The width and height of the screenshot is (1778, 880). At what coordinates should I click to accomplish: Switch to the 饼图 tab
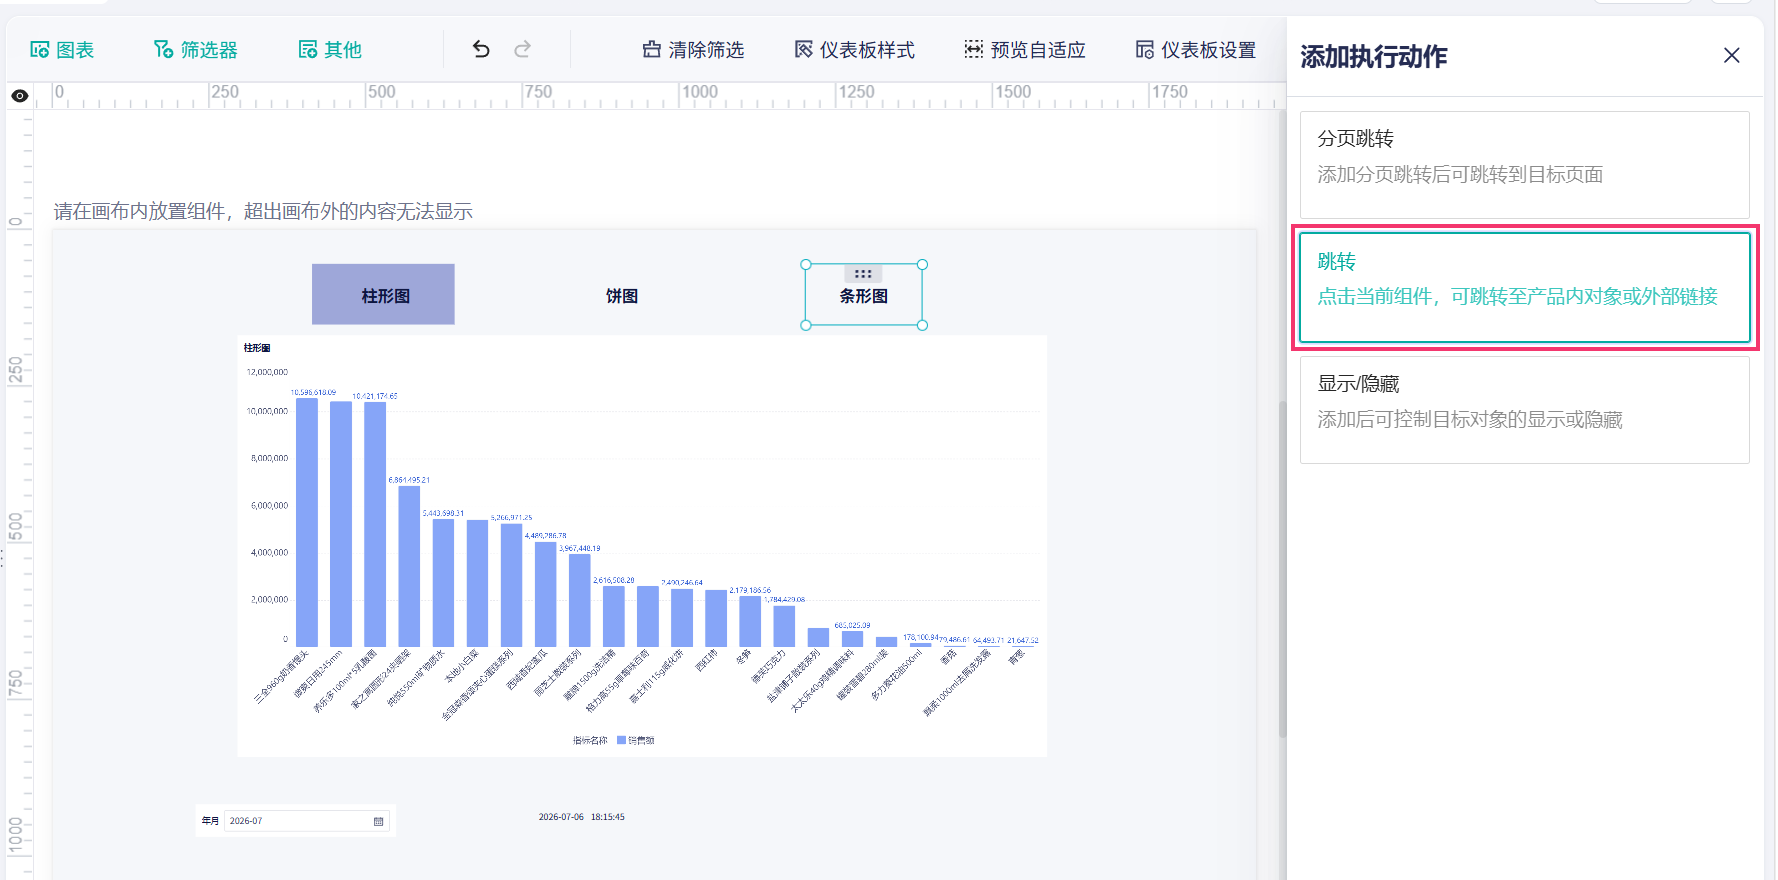point(622,296)
